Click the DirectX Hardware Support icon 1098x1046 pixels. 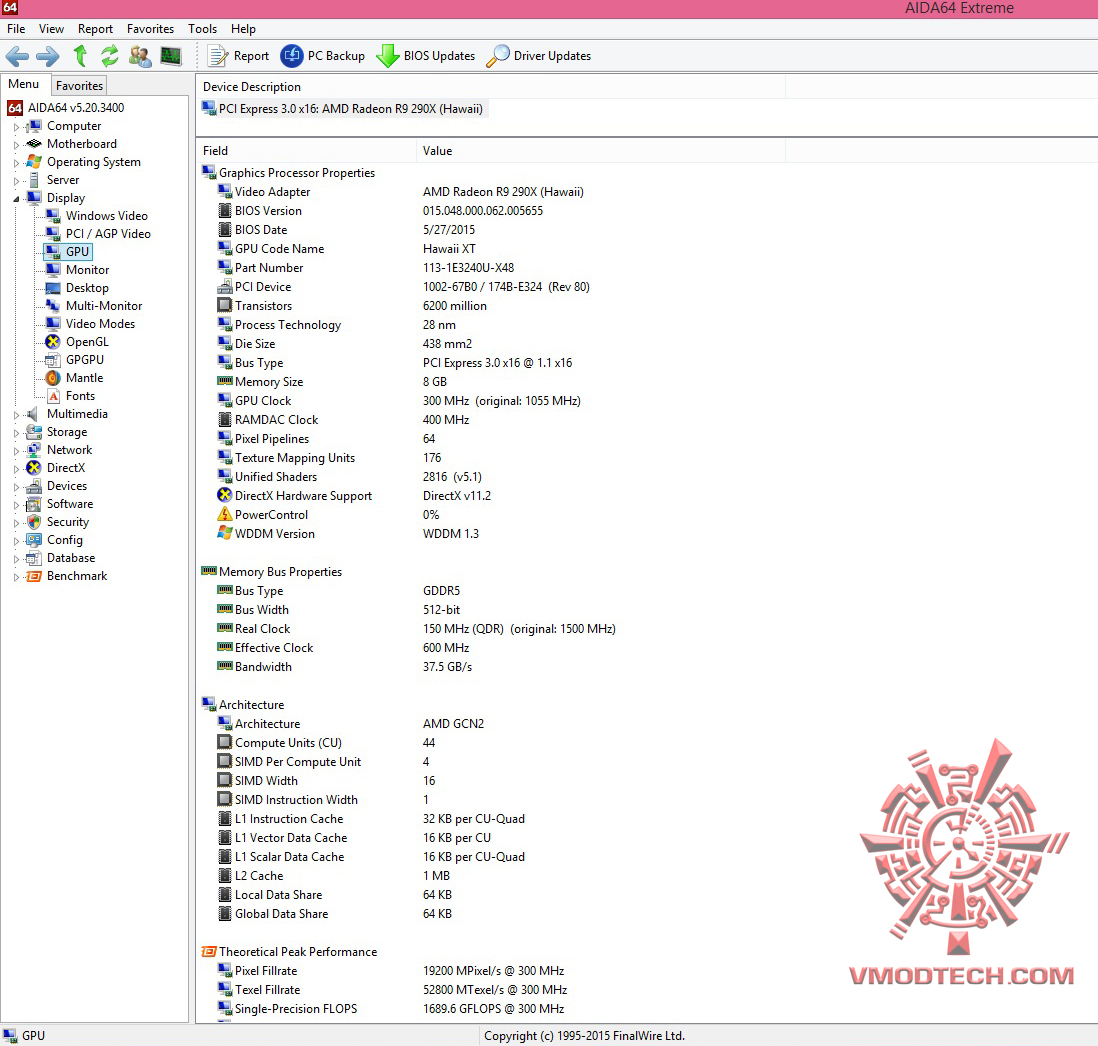pyautogui.click(x=224, y=496)
